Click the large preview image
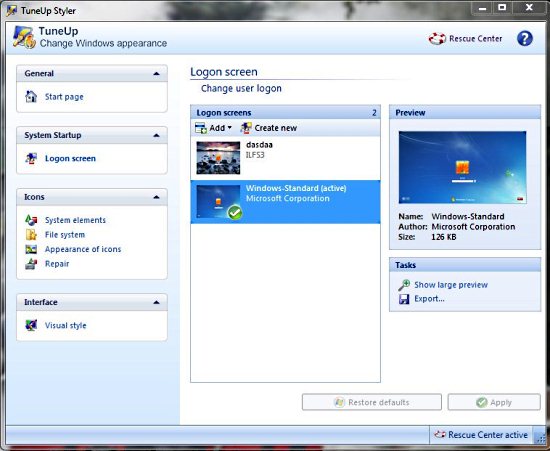 pyautogui.click(x=463, y=167)
